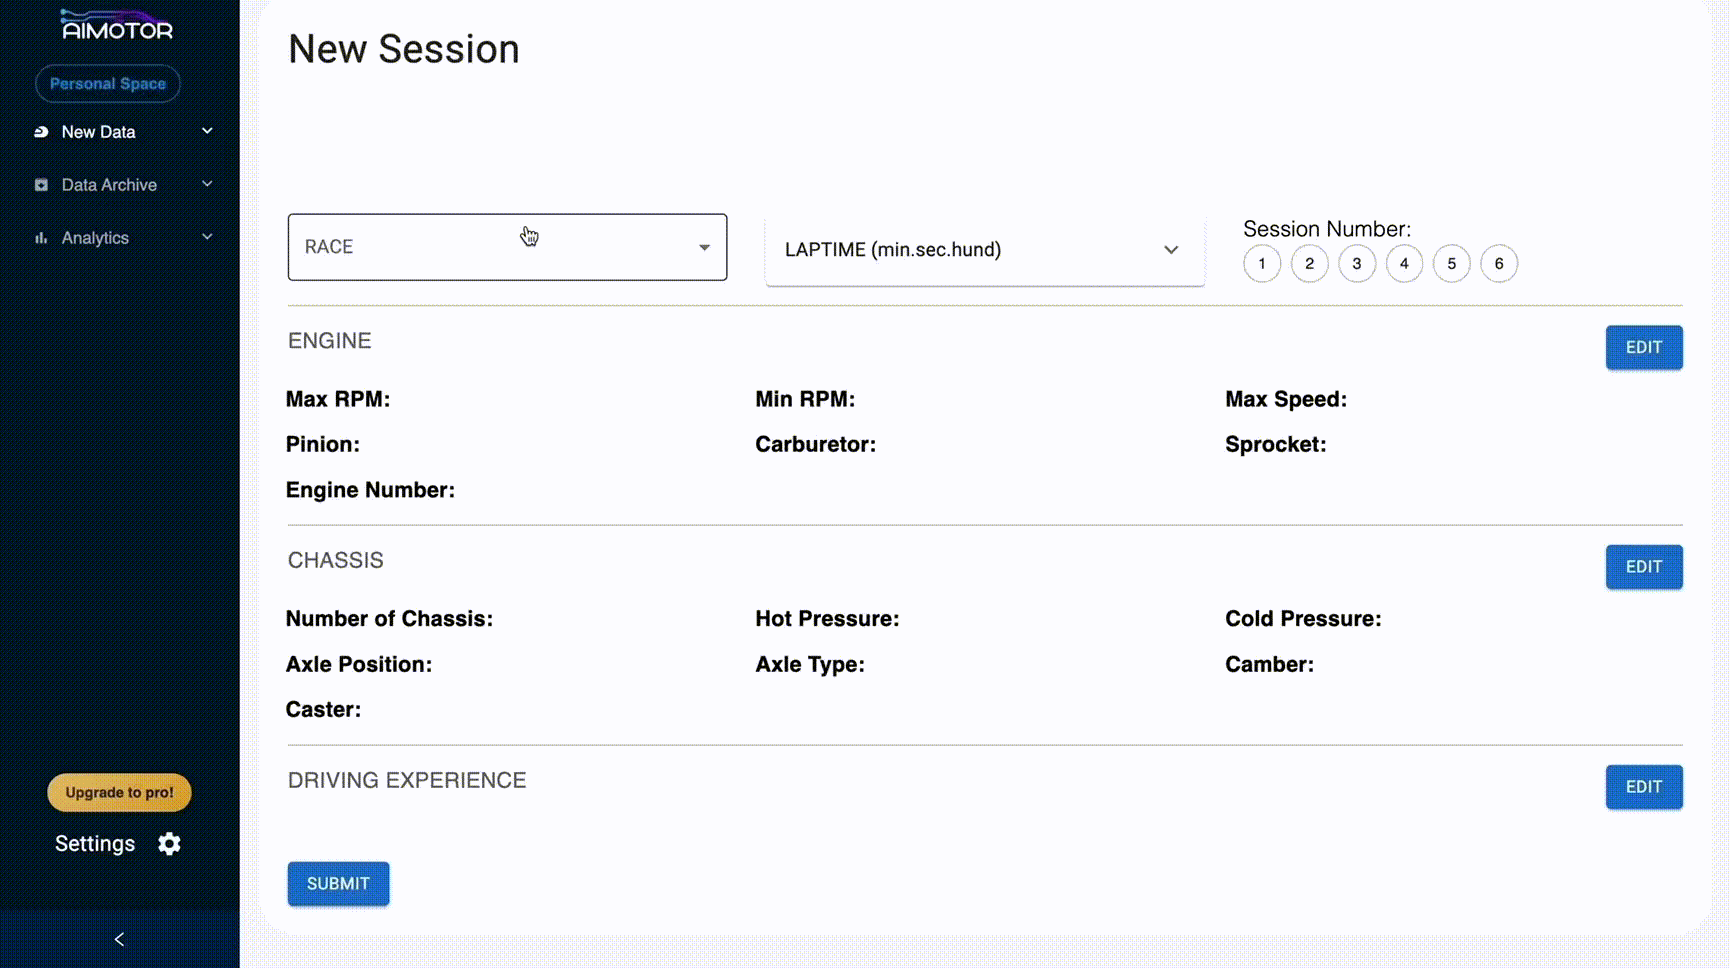
Task: Choose session number 6
Action: coord(1498,264)
